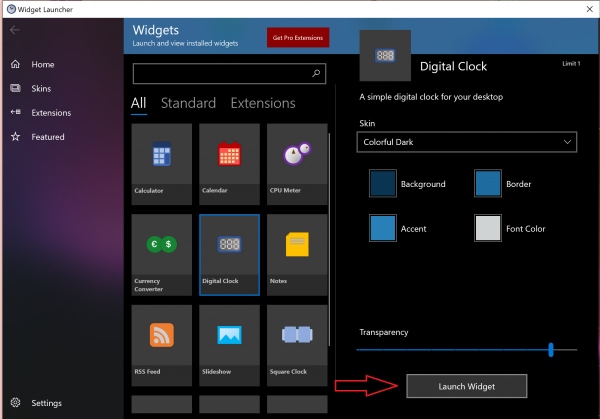Click the 'Transparency' label
Viewport: 600px width, 419px height.
click(383, 332)
